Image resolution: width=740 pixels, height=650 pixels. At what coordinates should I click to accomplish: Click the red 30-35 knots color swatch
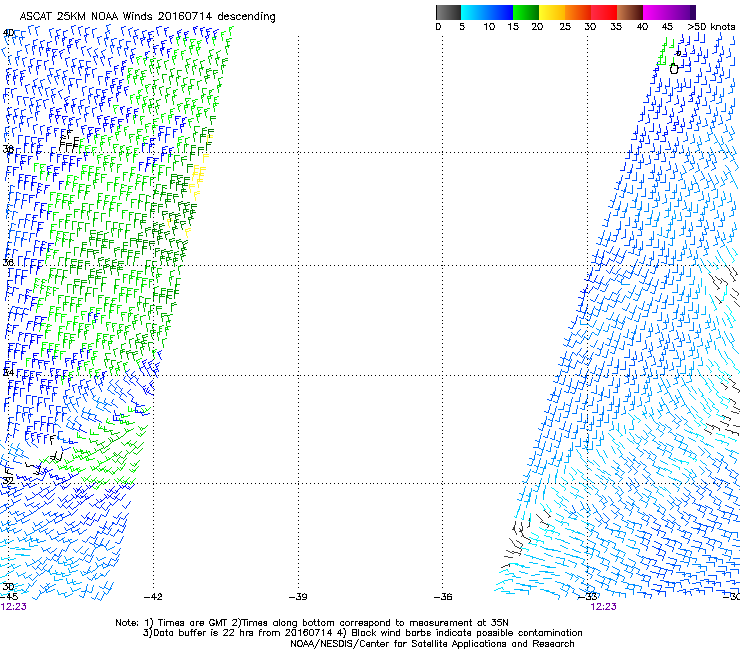point(604,12)
